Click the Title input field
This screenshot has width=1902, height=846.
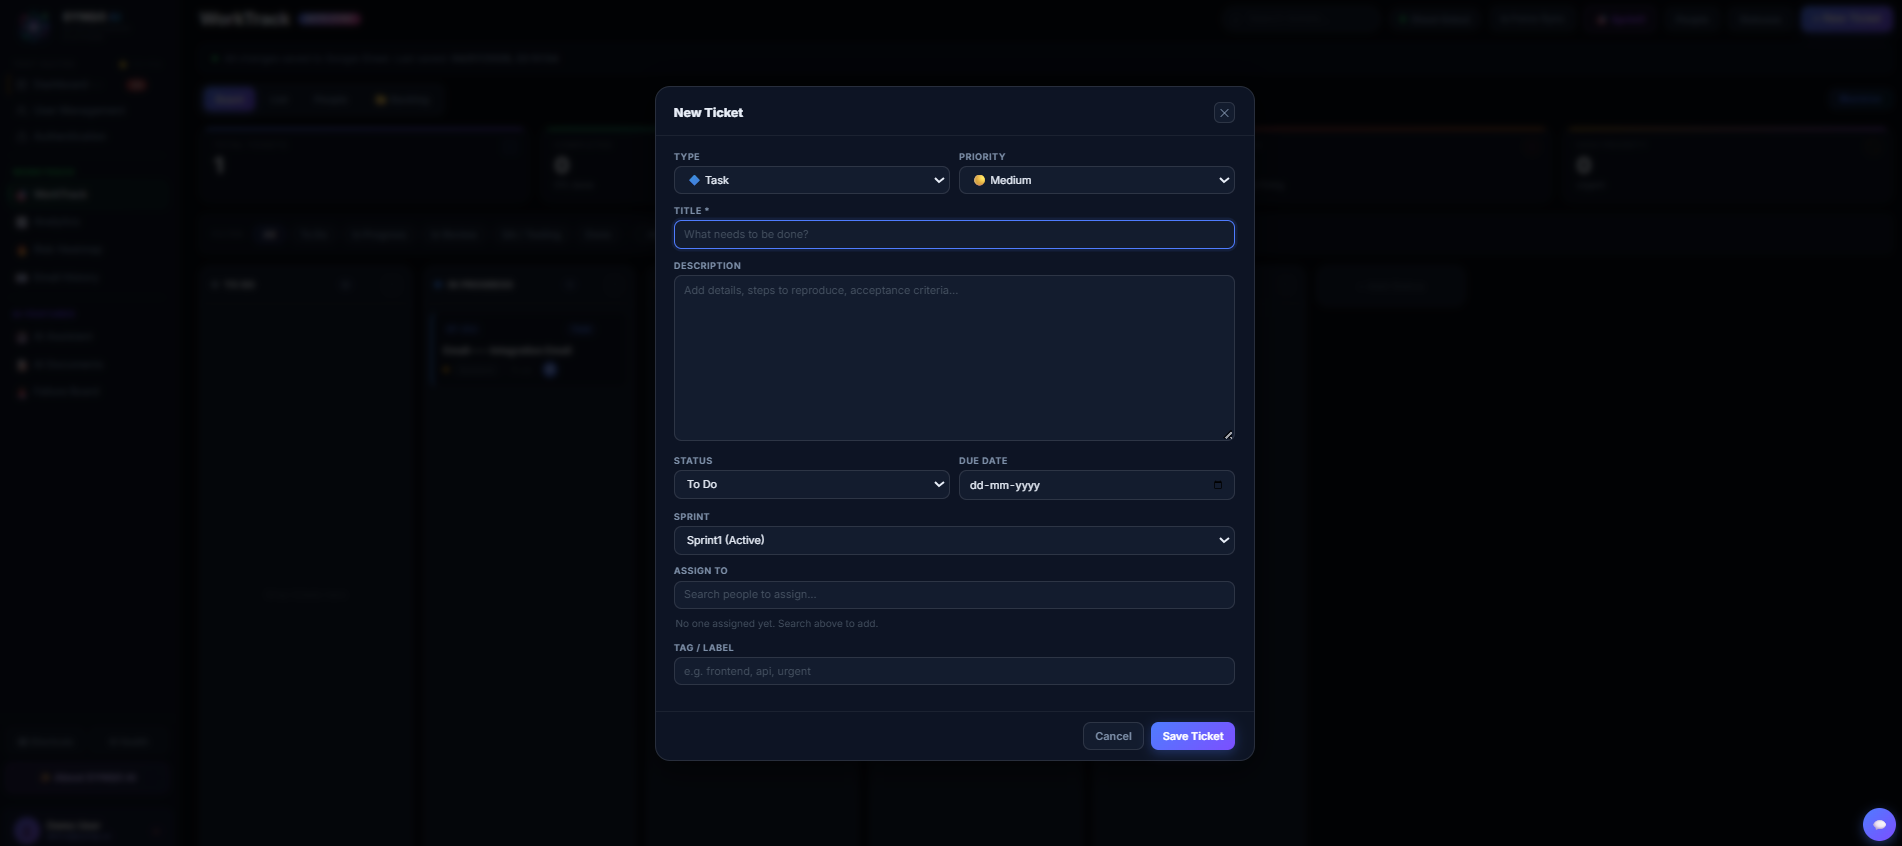954,234
